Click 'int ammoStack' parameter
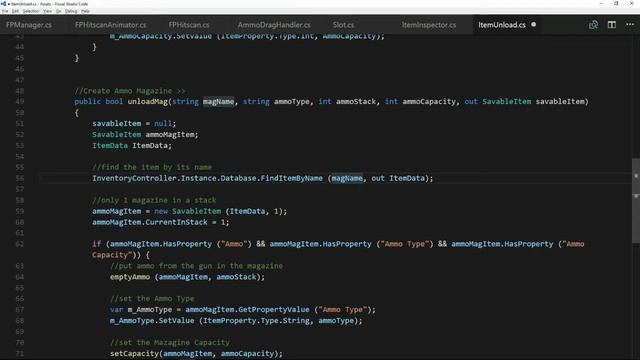Screen dimensions: 640x360 pyautogui.click(x=347, y=102)
